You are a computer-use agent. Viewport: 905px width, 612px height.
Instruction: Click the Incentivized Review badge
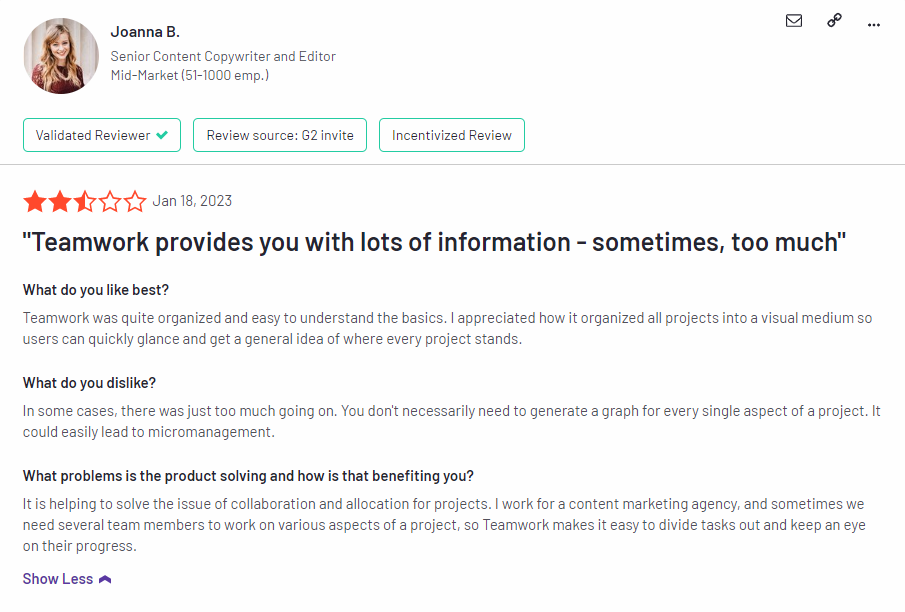[452, 135]
